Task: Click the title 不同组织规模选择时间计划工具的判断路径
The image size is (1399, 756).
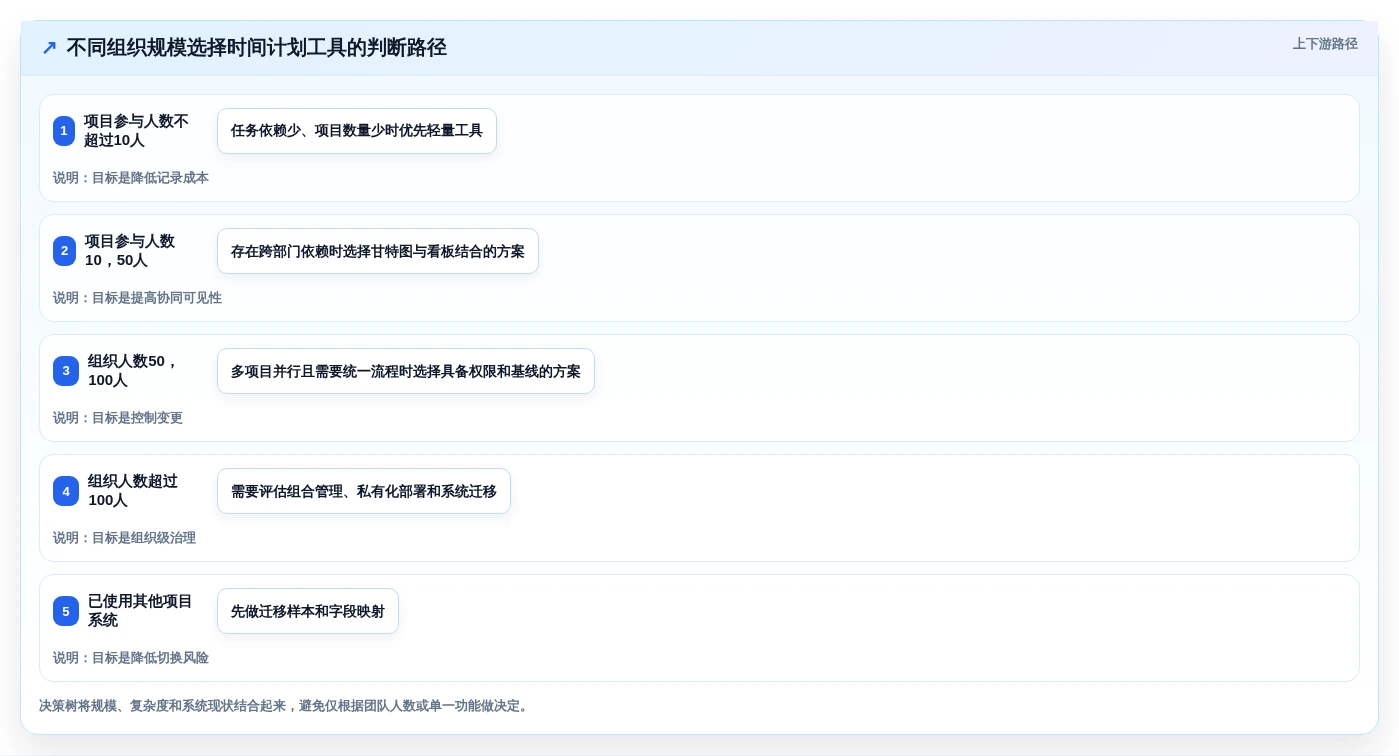Action: (x=256, y=48)
